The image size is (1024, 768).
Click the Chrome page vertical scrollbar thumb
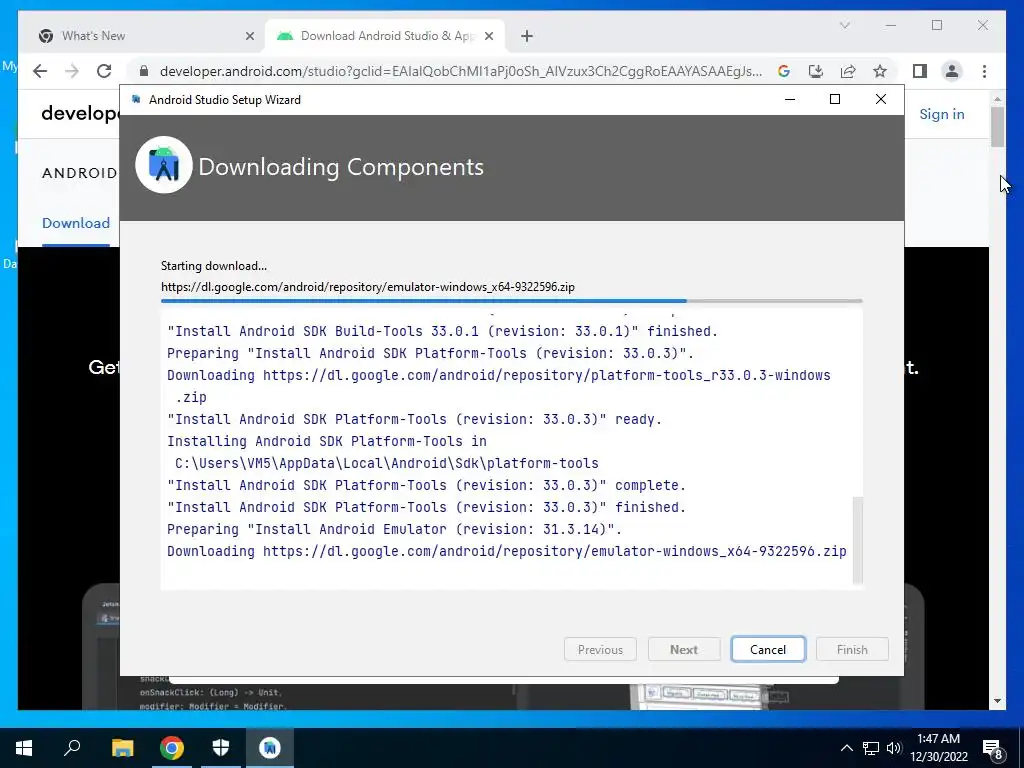tap(997, 127)
